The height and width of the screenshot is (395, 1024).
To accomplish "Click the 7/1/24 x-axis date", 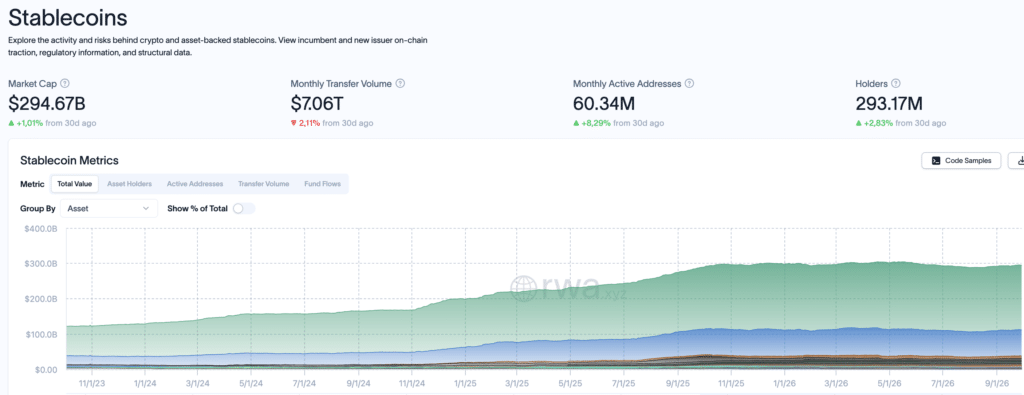I will [x=304, y=384].
